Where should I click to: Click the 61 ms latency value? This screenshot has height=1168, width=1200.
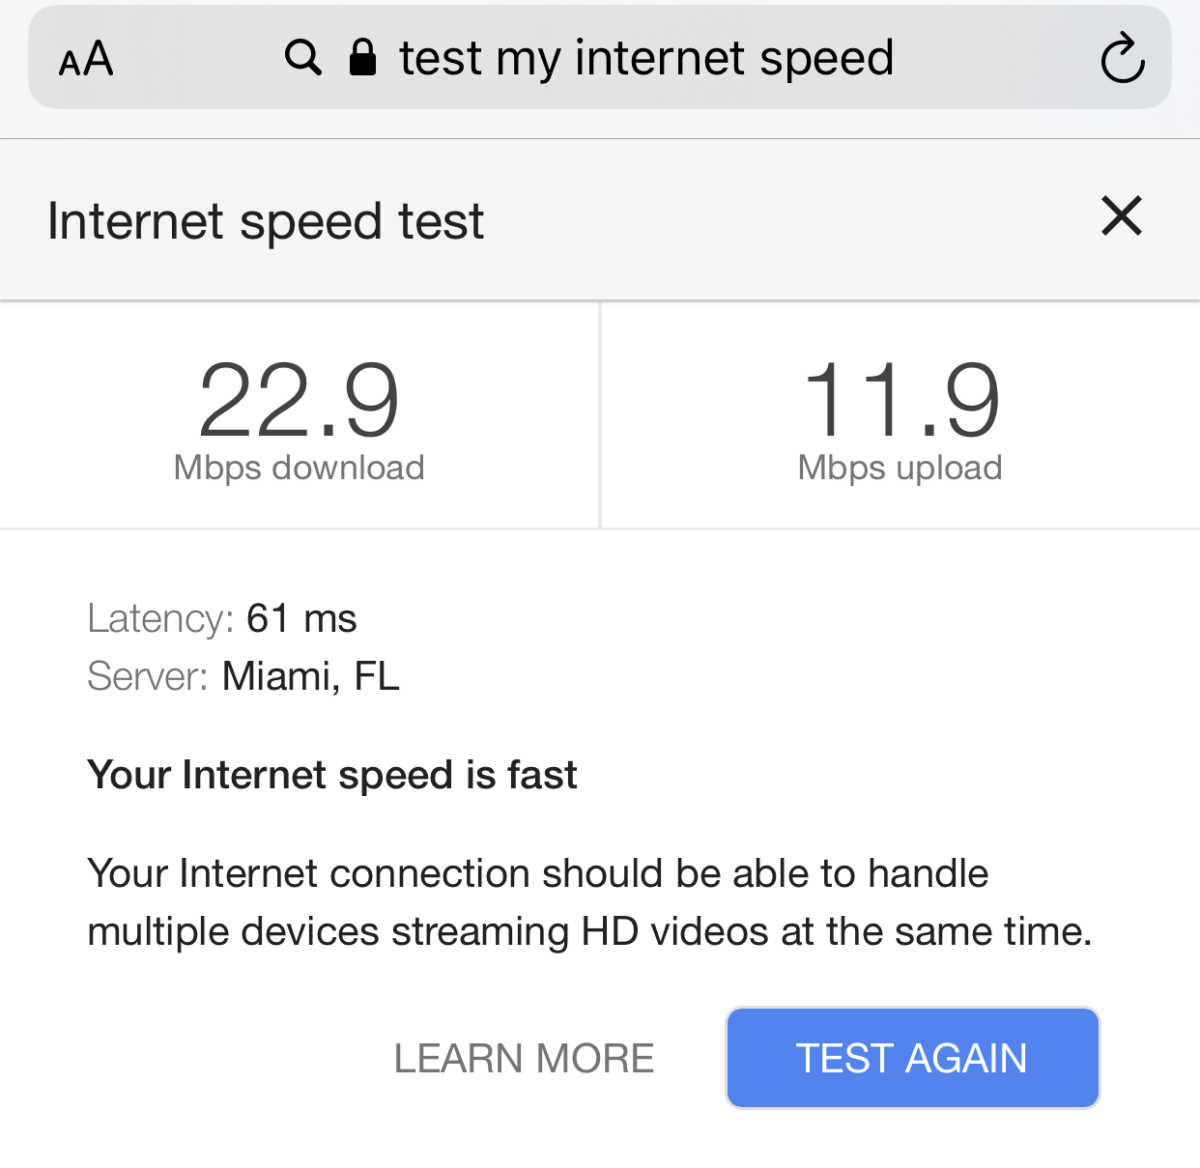point(302,619)
